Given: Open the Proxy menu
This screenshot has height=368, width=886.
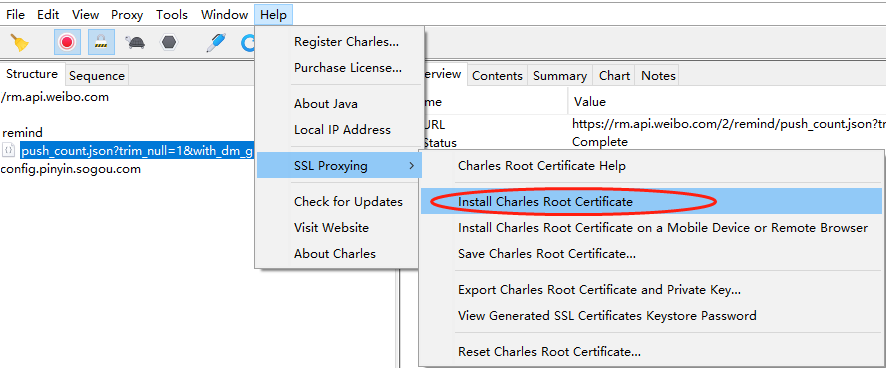Looking at the screenshot, I should point(127,15).
